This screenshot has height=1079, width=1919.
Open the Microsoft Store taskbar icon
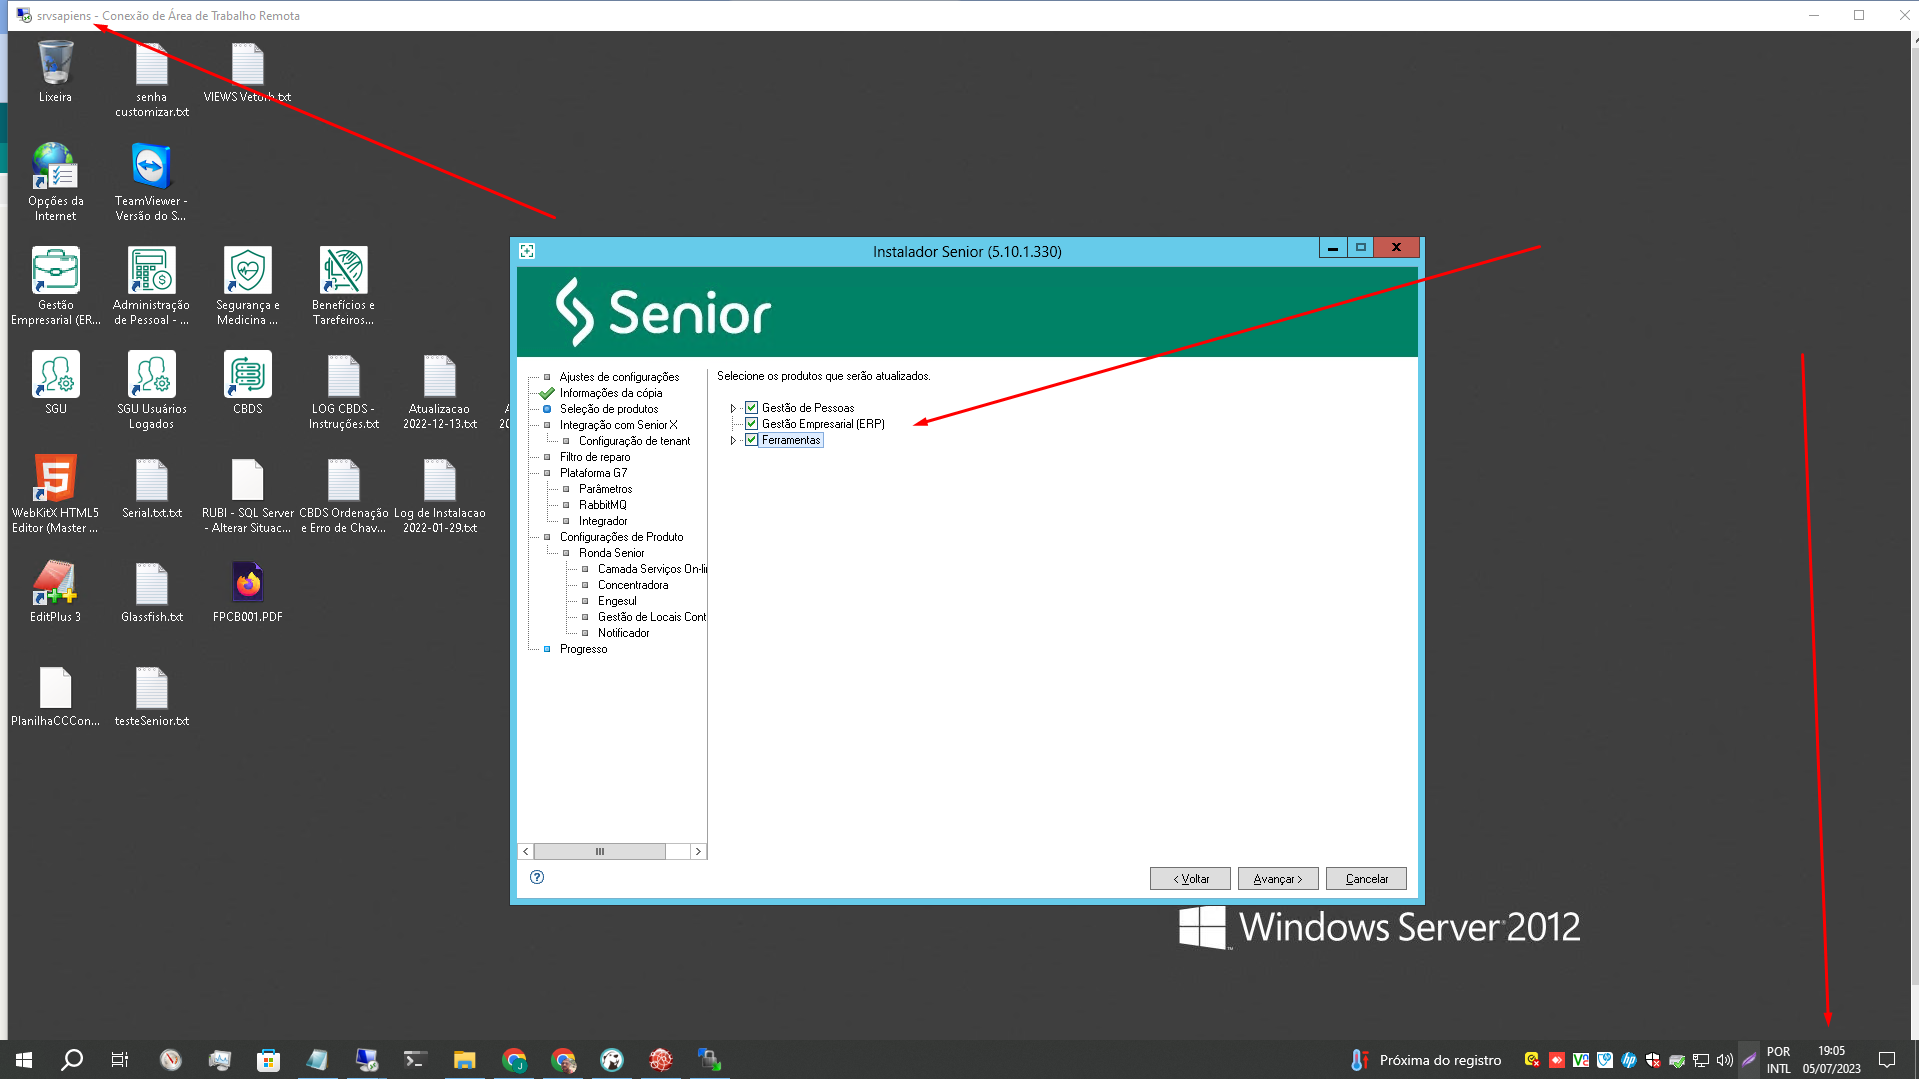pyautogui.click(x=268, y=1060)
